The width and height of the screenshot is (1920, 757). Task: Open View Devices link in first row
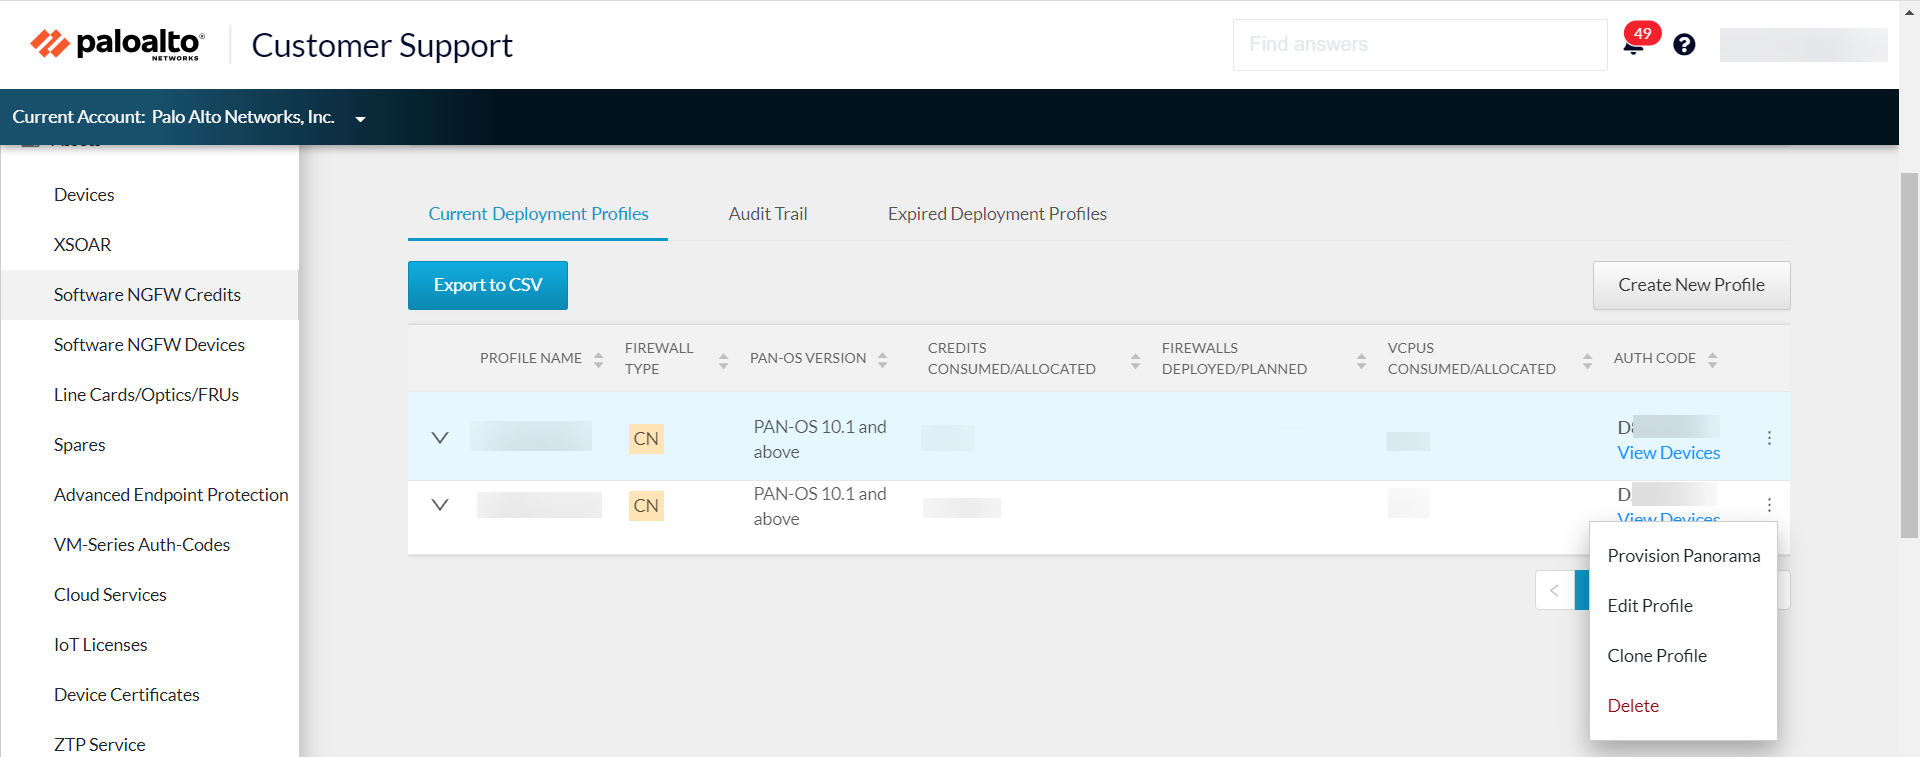[1668, 453]
